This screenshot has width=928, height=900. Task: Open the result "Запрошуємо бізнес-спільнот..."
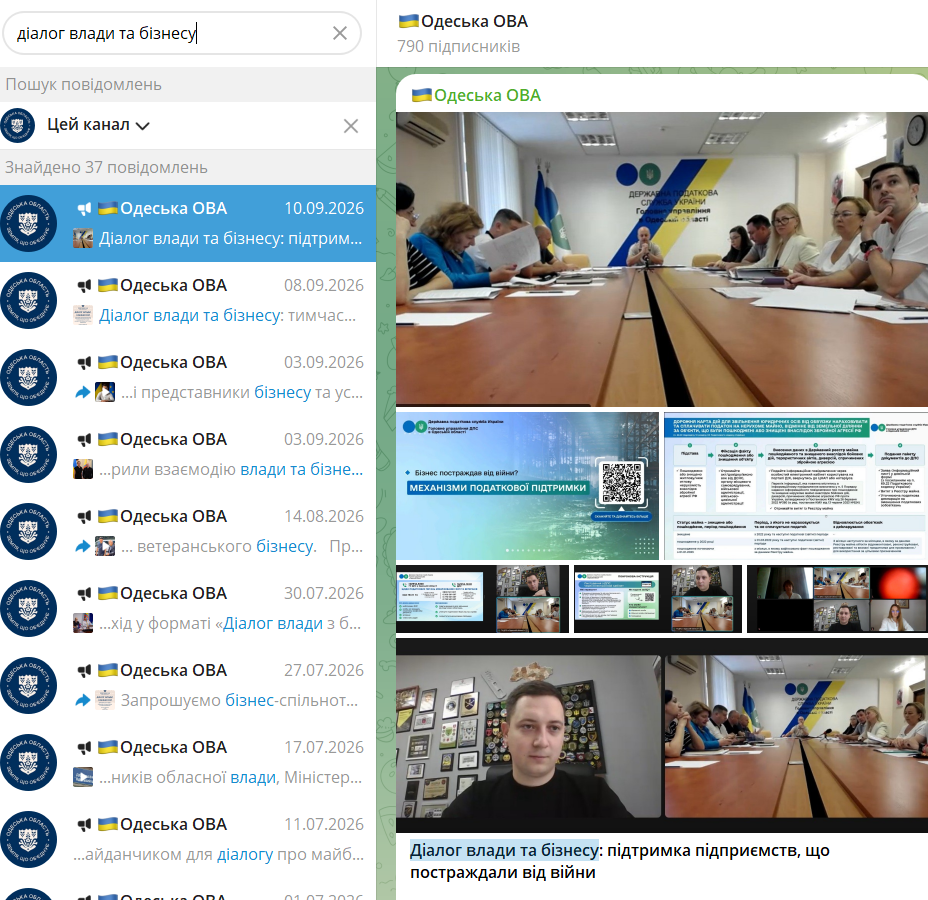tap(188, 685)
